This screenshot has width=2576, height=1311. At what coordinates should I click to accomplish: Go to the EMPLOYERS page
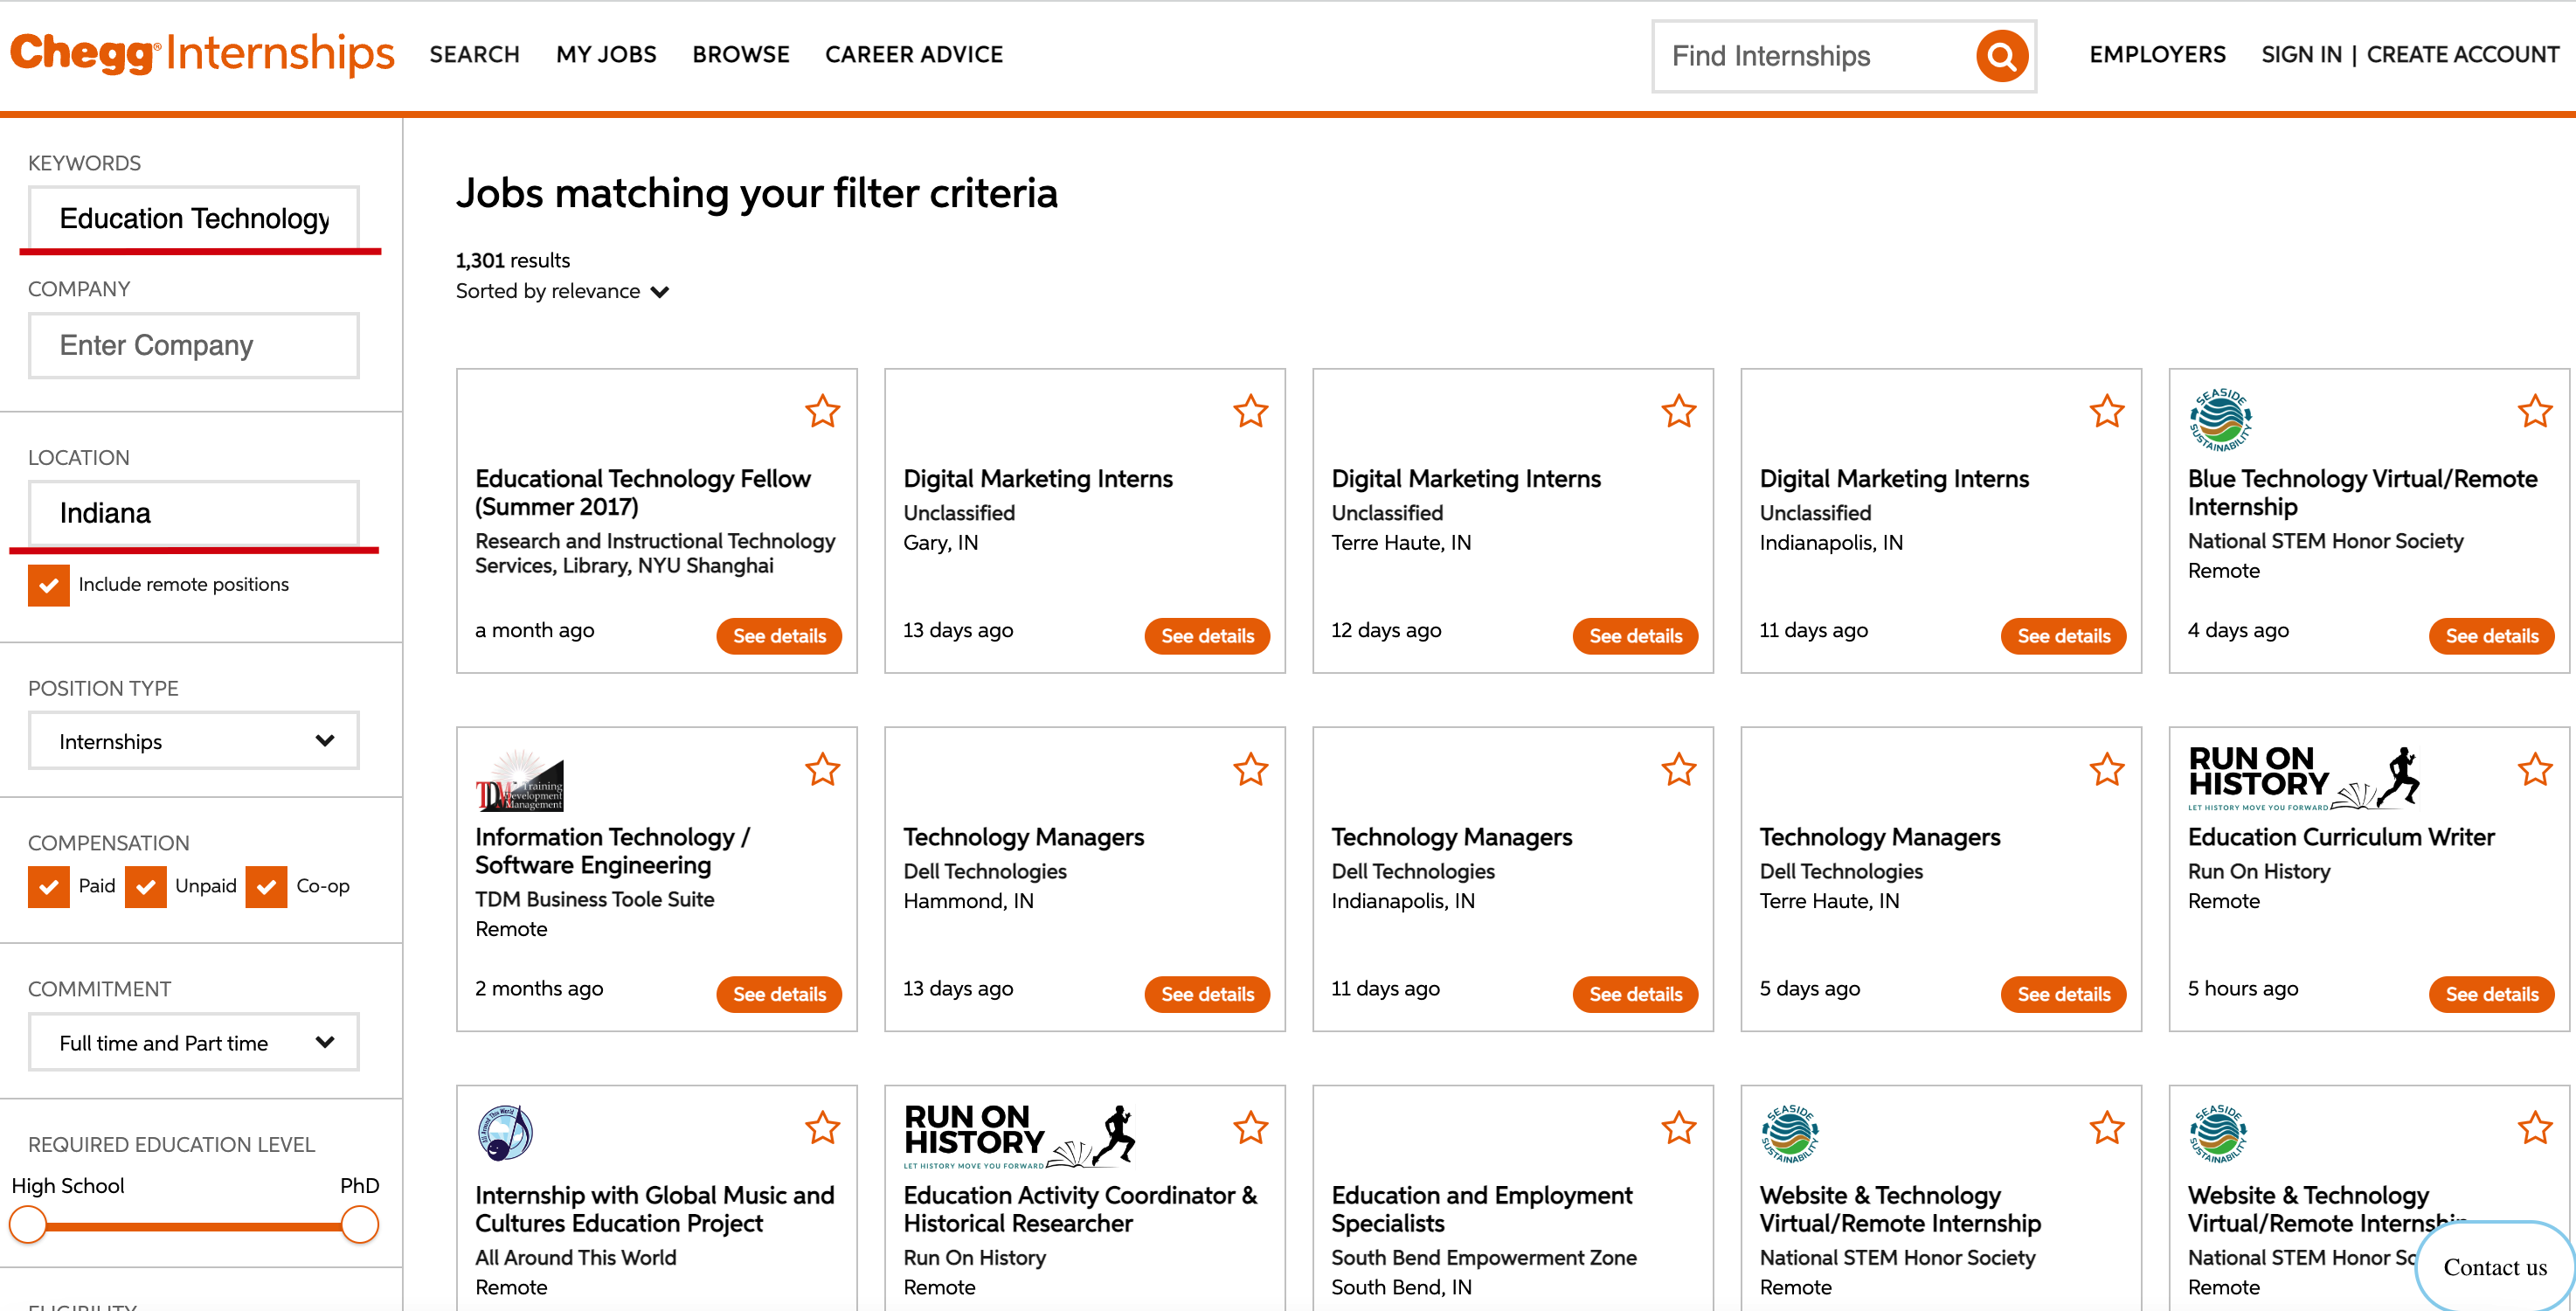pyautogui.click(x=2157, y=54)
